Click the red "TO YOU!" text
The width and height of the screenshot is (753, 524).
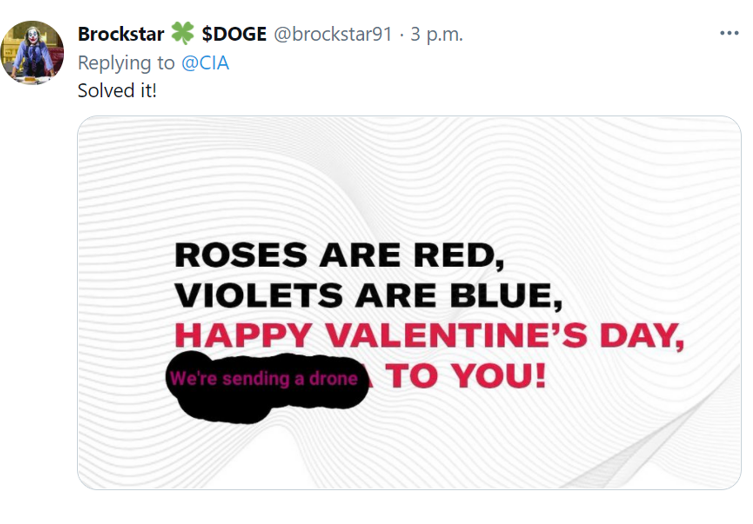(466, 375)
